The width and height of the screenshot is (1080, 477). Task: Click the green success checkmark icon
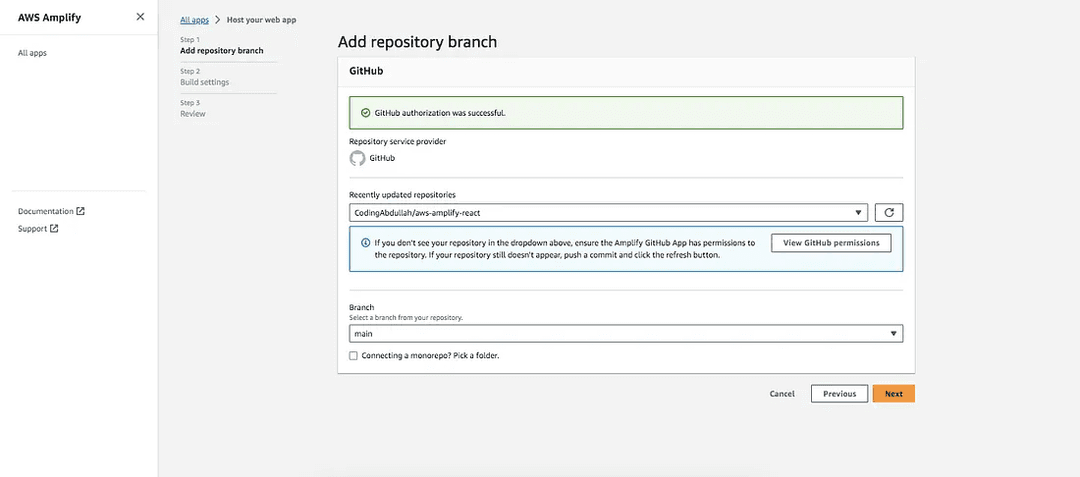click(x=365, y=113)
